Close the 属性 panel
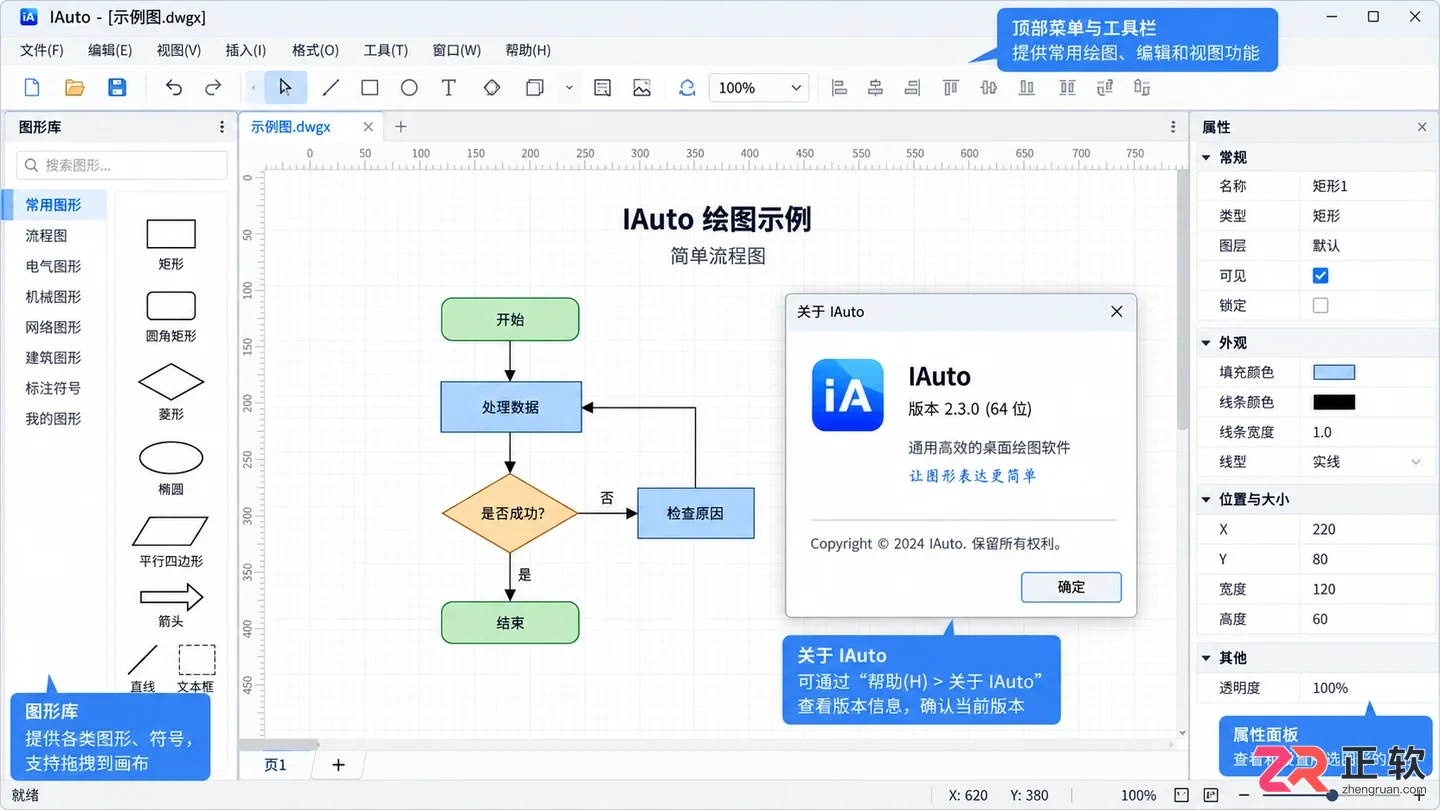Screen dimensions: 1440x810 [x=1422, y=127]
